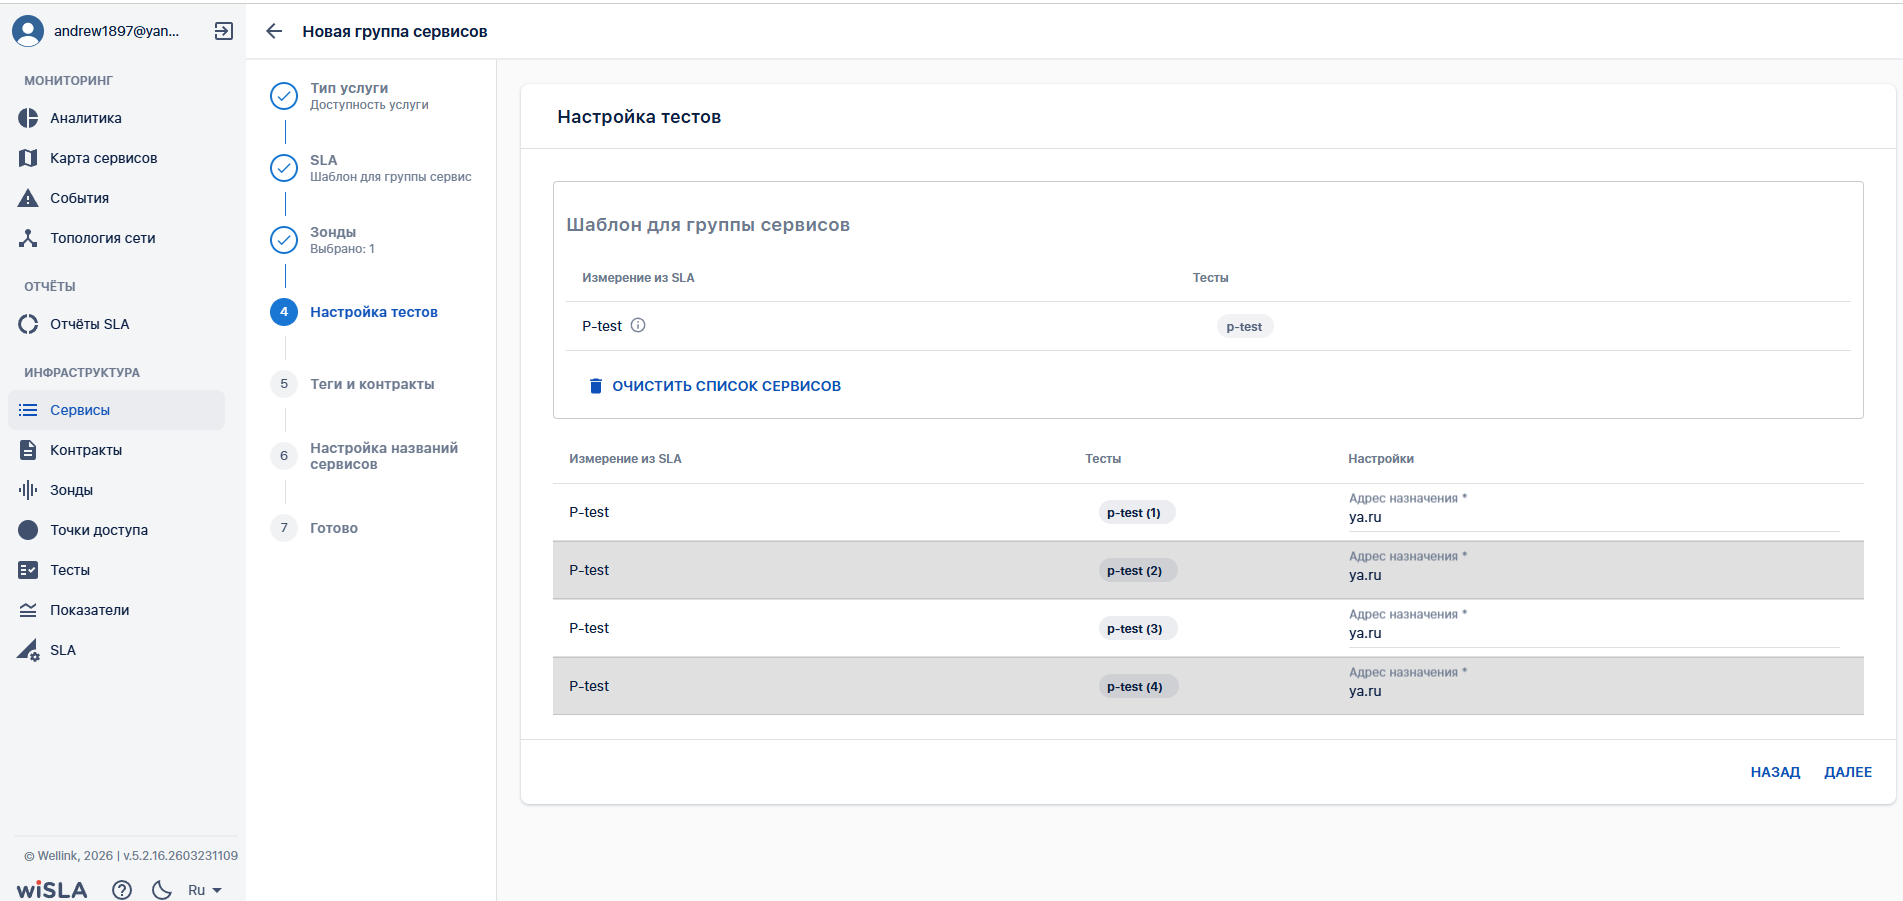The width and height of the screenshot is (1903, 901).
Task: Click the p-test chip in template
Action: [1244, 327]
